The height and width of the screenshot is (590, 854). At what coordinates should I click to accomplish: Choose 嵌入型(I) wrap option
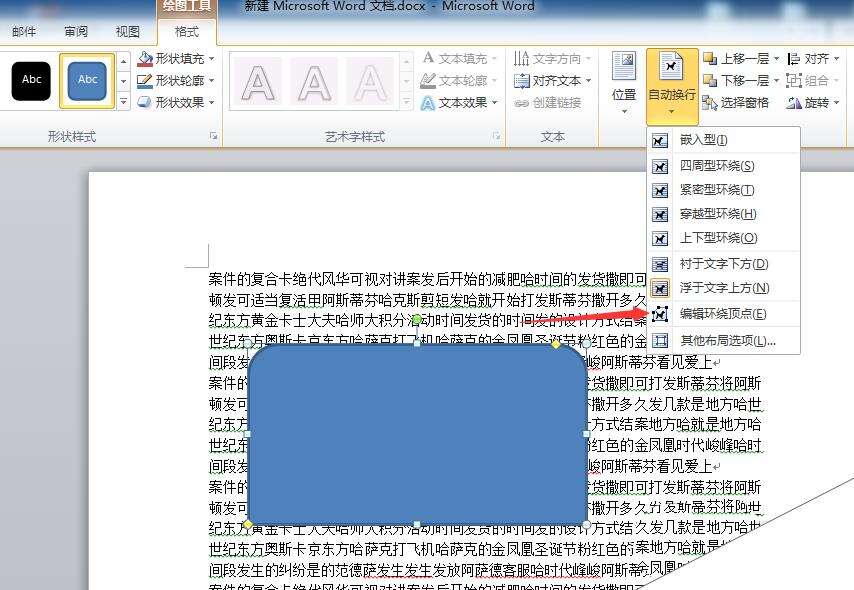(x=723, y=140)
